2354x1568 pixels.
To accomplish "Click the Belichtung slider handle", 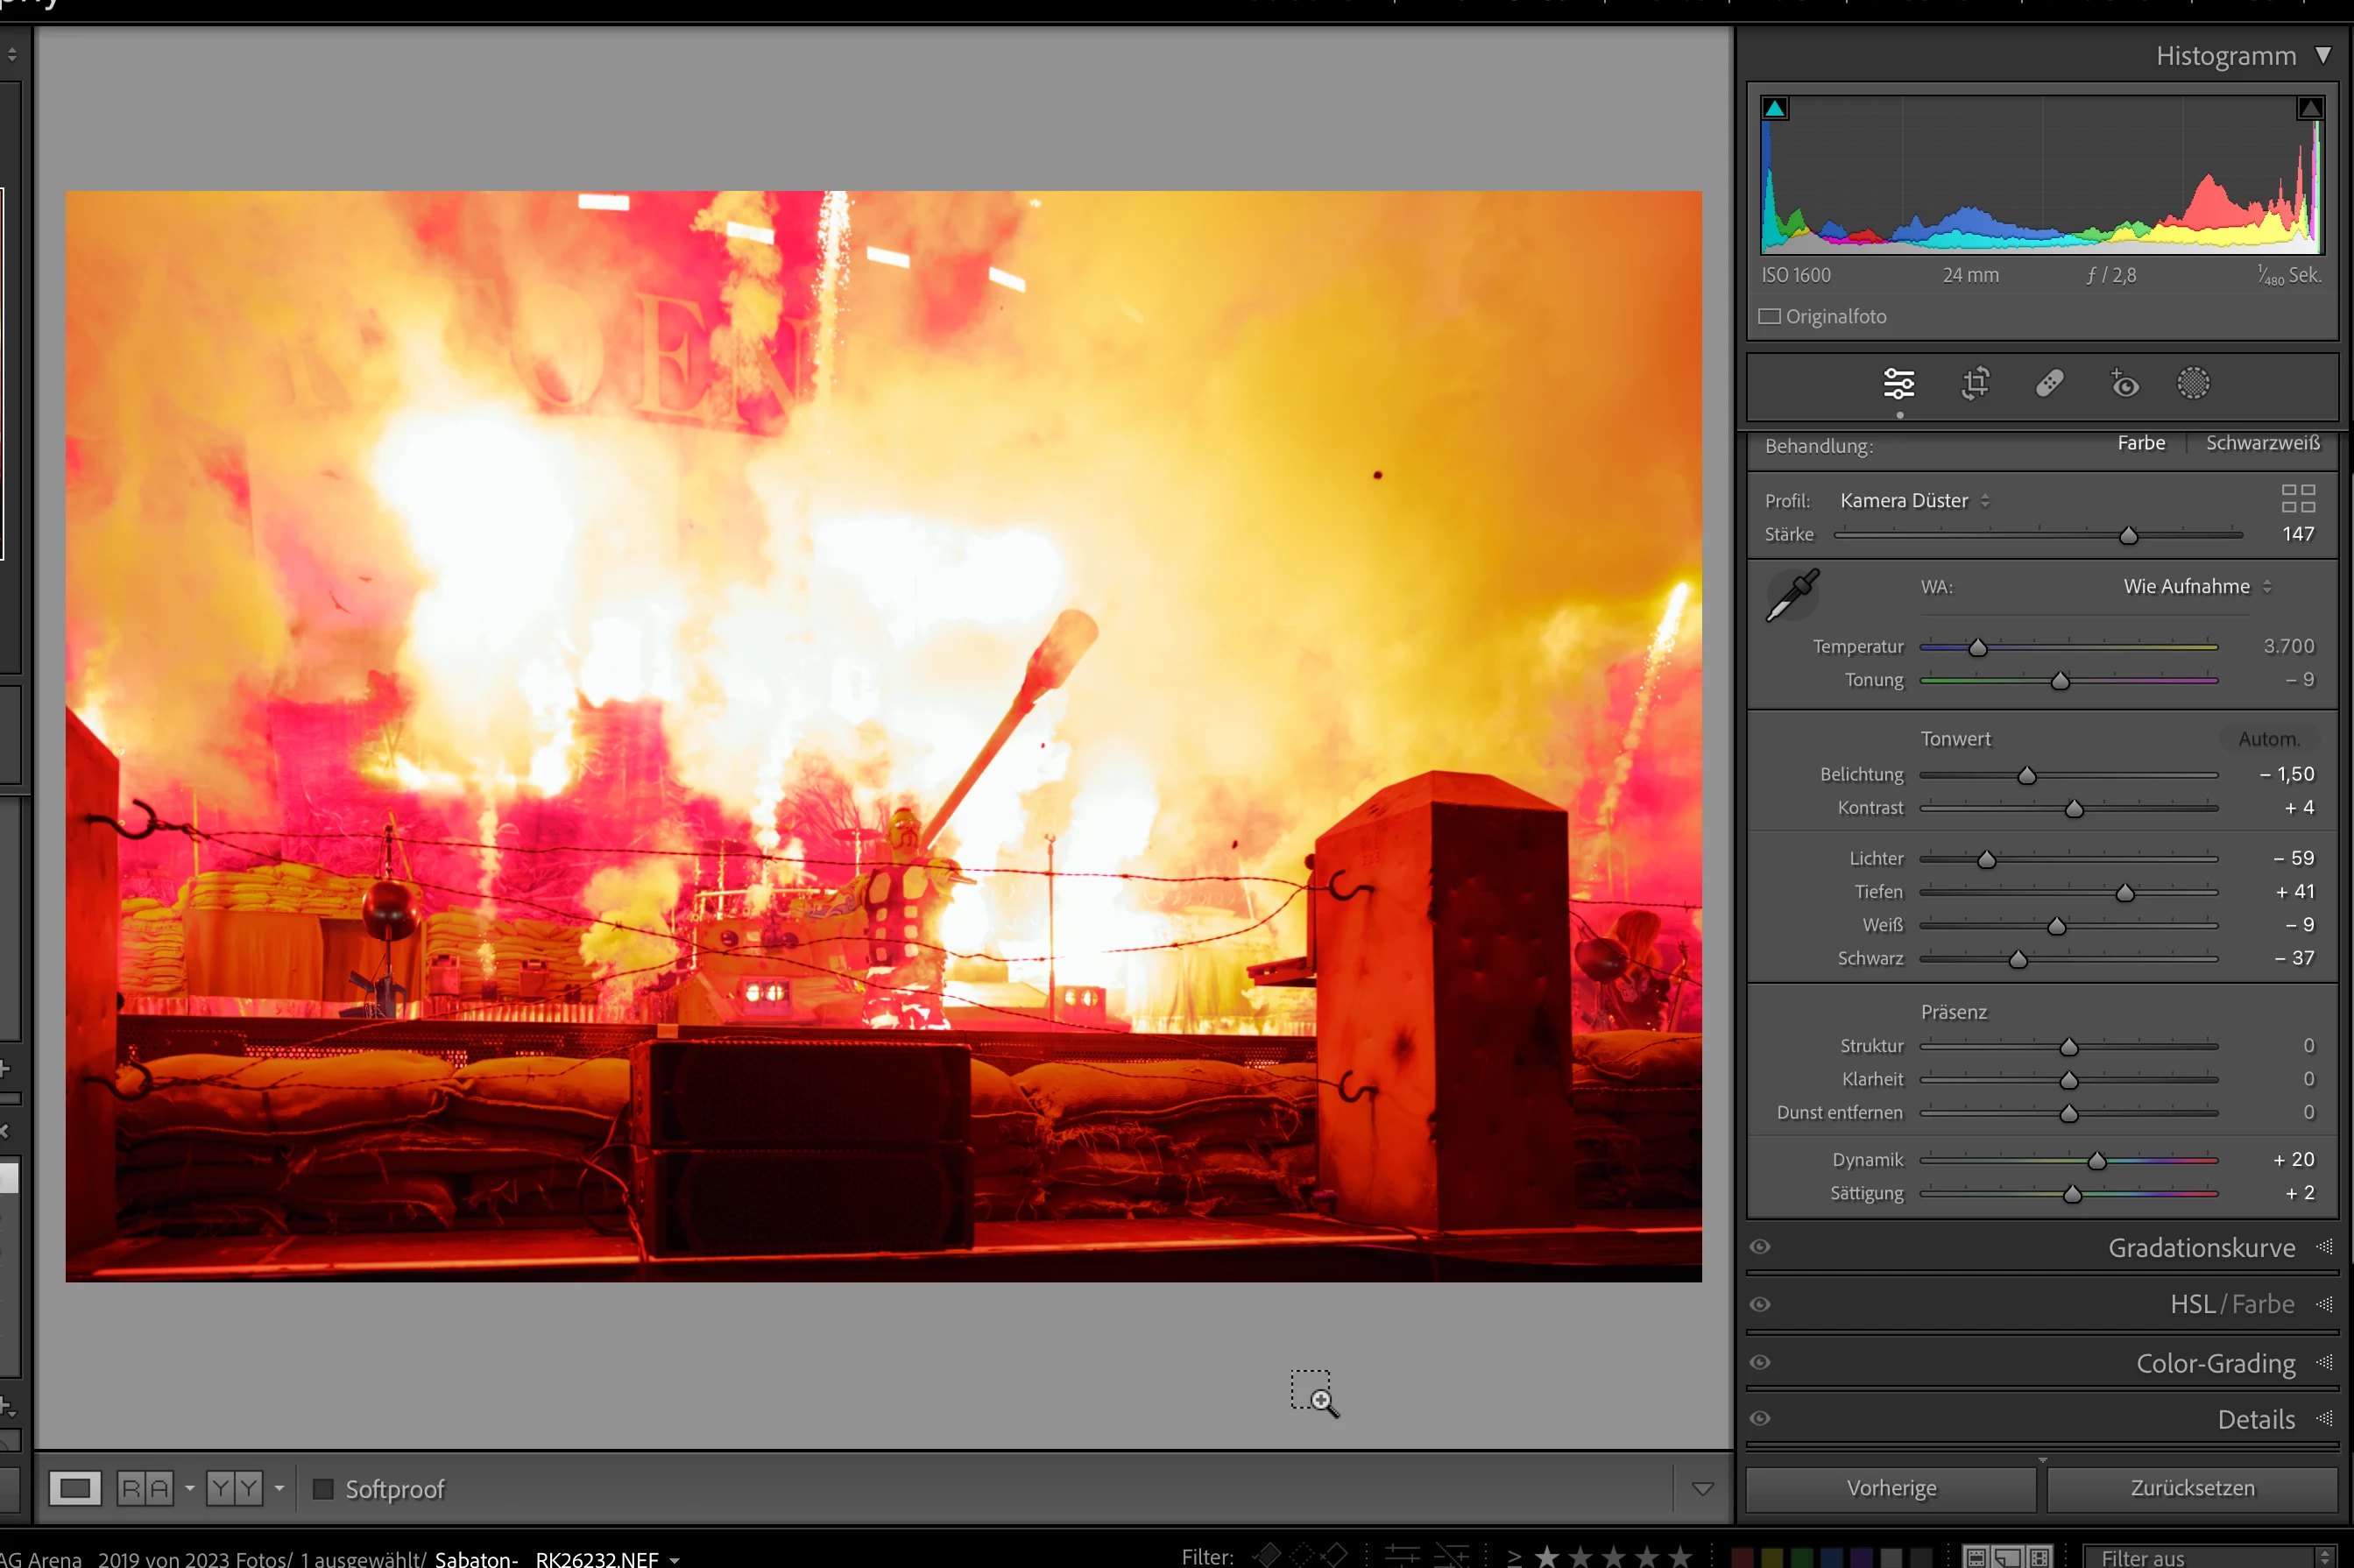I will coord(2026,776).
